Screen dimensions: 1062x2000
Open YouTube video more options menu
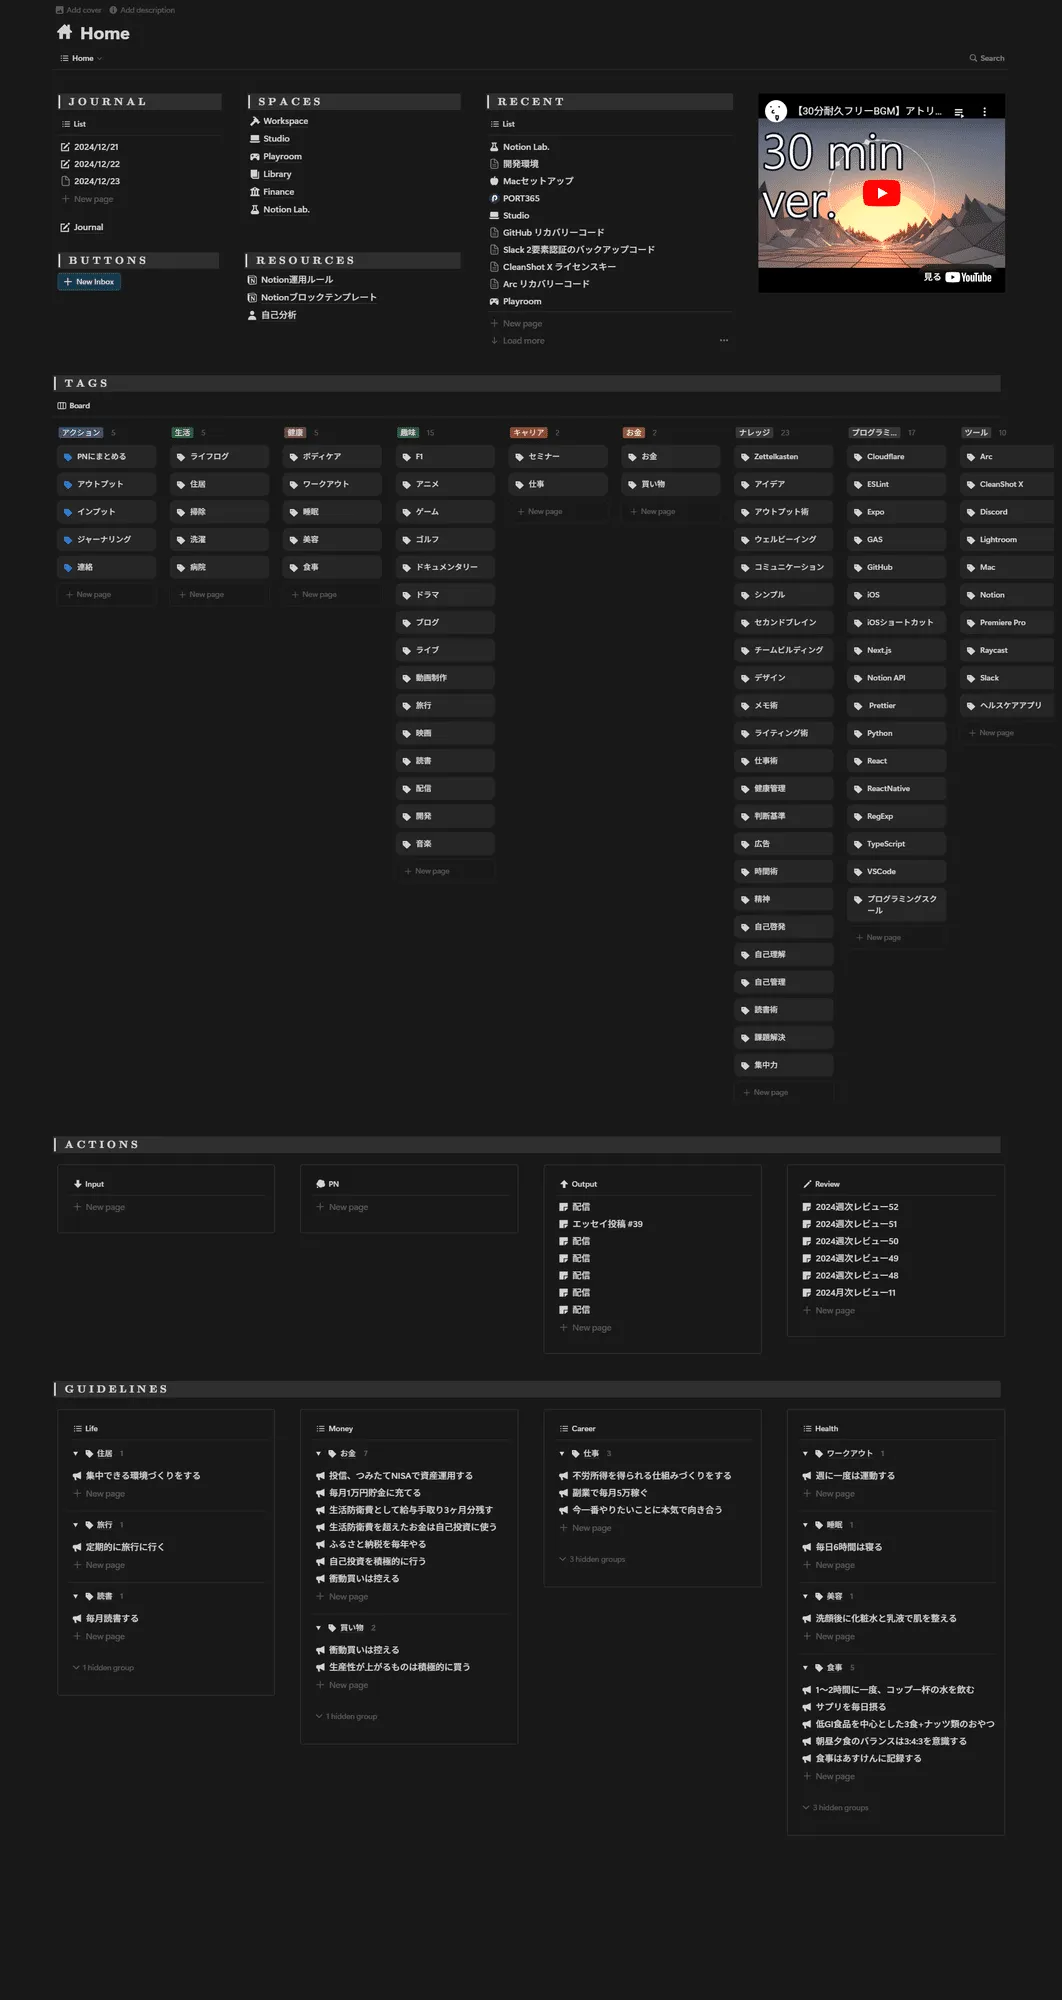click(x=985, y=112)
